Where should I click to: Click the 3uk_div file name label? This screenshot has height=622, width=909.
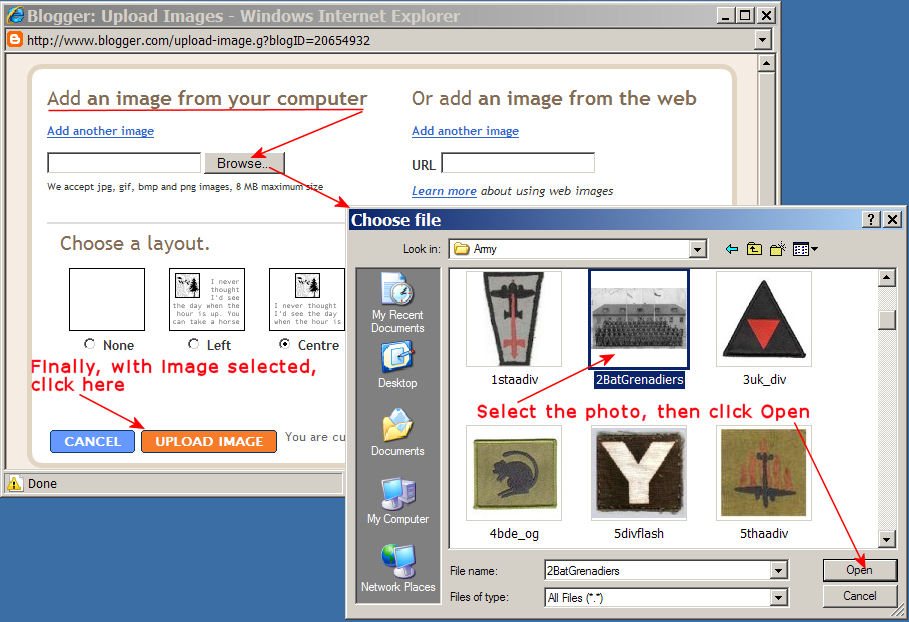point(765,380)
